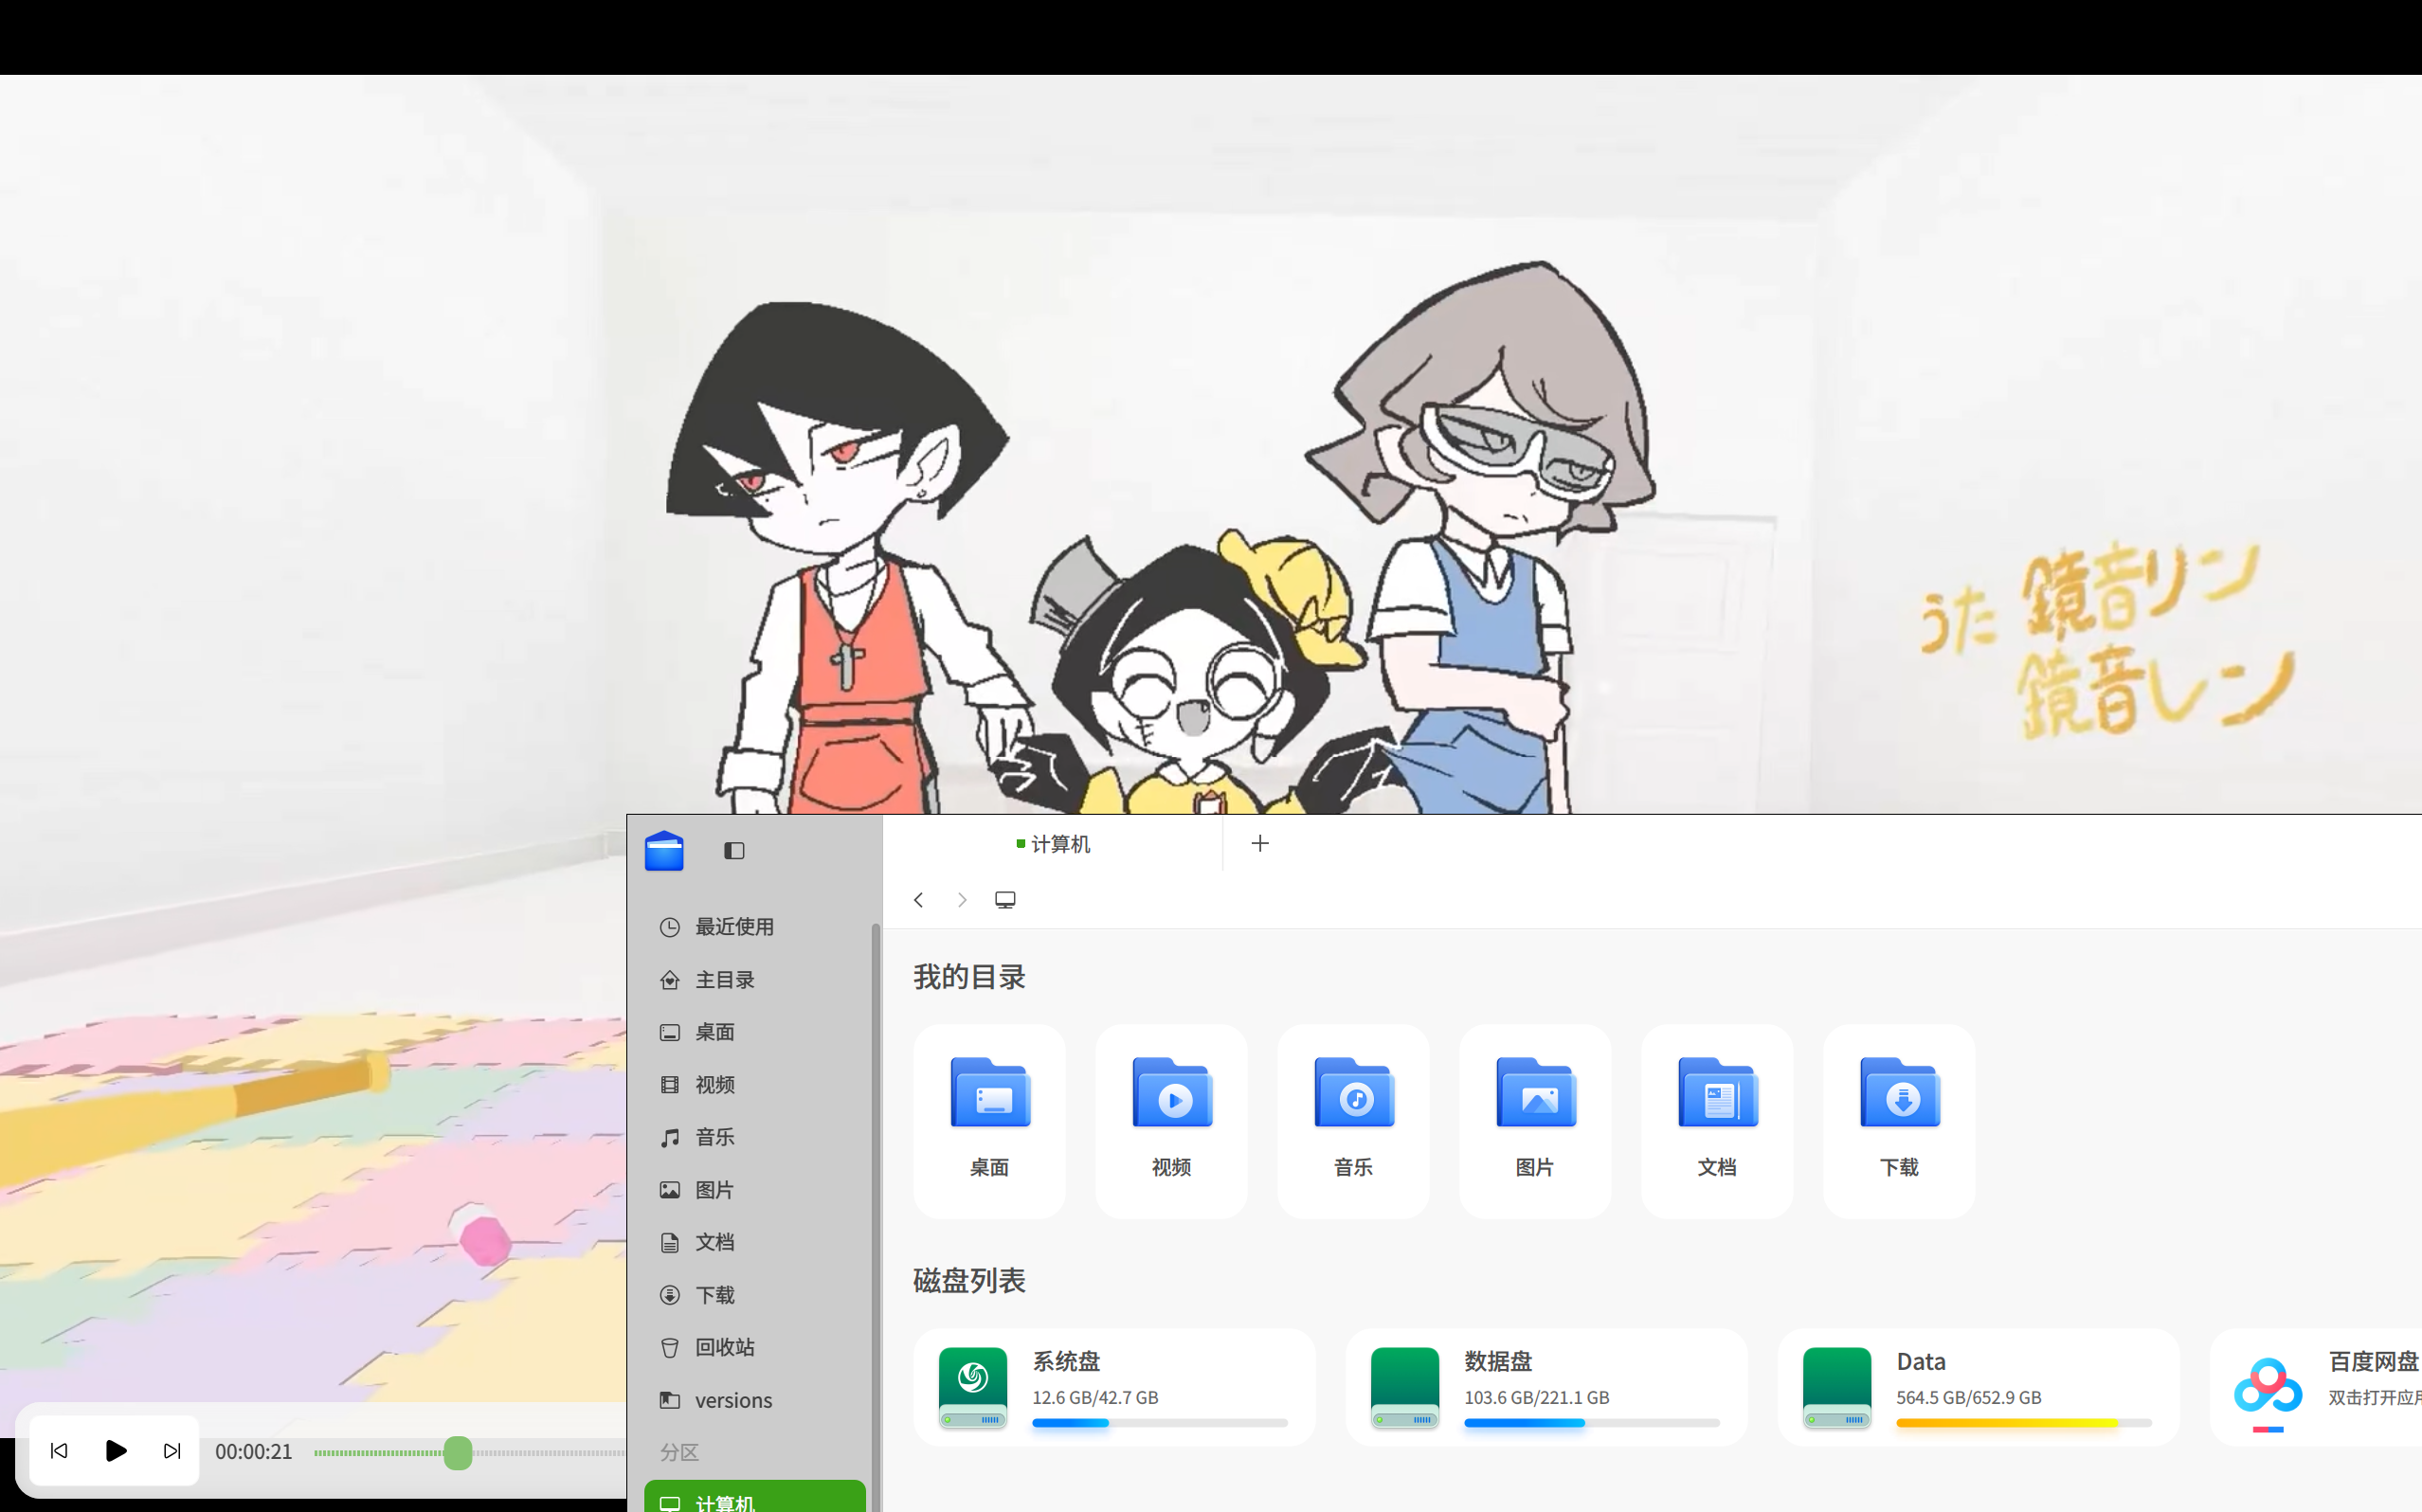The height and width of the screenshot is (1512, 2422).
Task: Select the Data disk
Action: (1978, 1388)
